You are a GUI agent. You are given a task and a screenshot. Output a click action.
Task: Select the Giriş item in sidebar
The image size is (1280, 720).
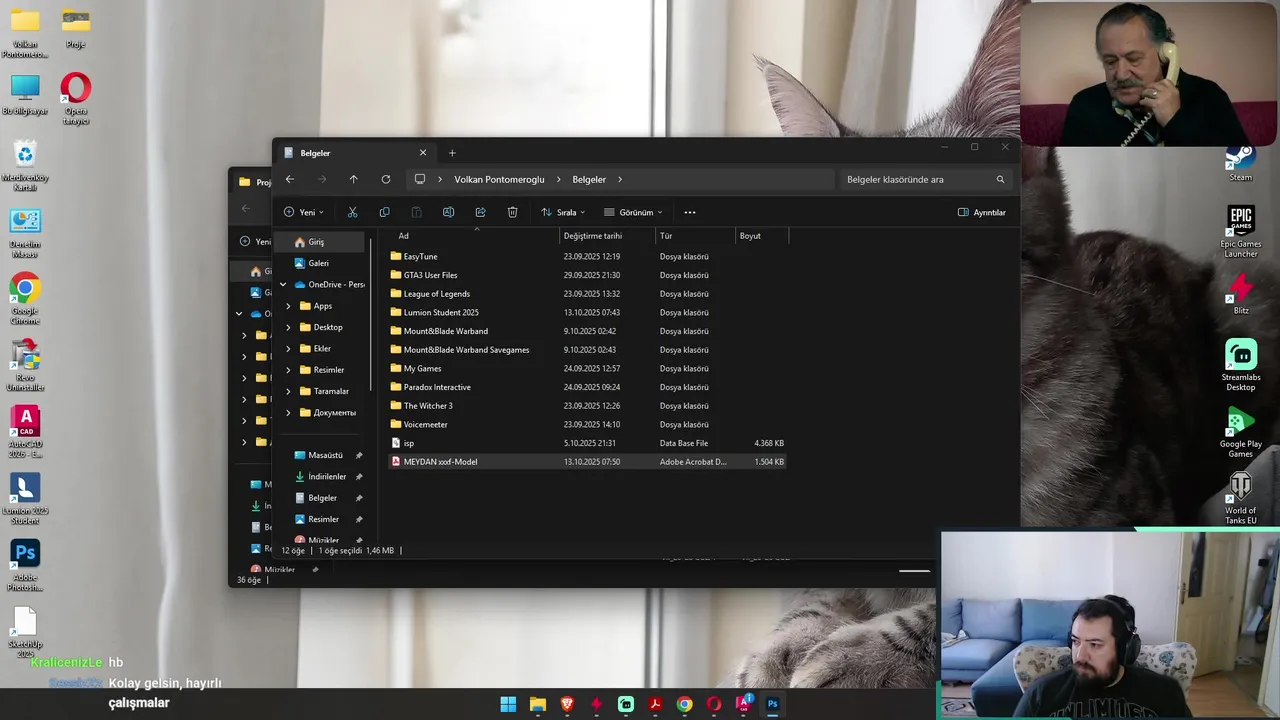pyautogui.click(x=320, y=242)
